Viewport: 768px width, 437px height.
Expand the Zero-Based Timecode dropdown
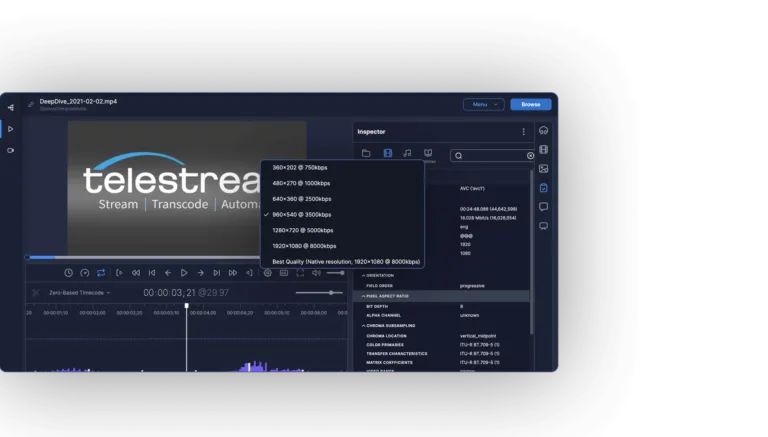pos(80,293)
